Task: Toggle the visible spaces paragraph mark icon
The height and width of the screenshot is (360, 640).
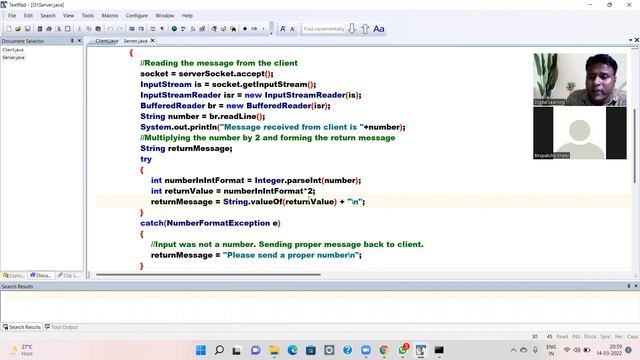Action: coord(162,29)
